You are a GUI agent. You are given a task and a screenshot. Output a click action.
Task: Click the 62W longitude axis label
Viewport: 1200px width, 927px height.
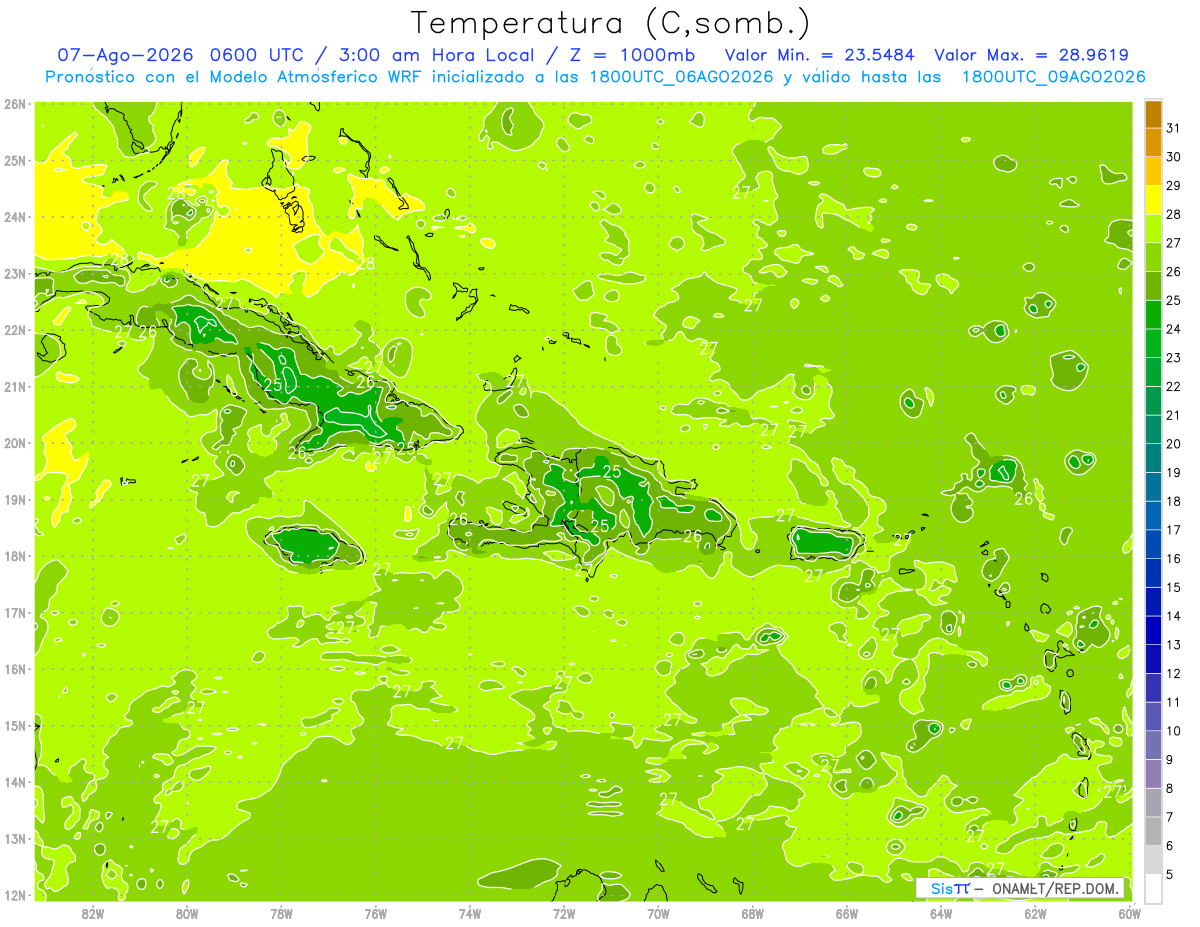(x=1035, y=913)
